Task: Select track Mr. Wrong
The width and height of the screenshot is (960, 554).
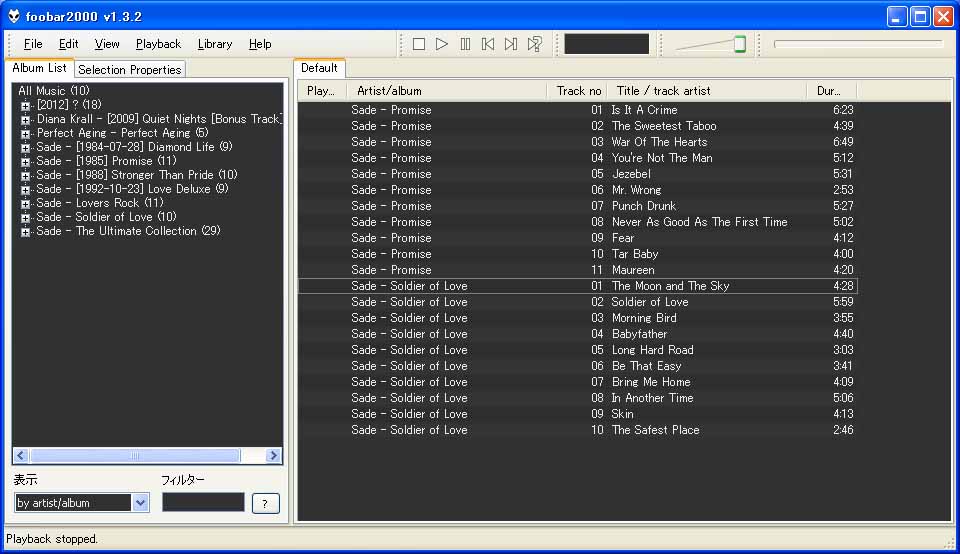Action: pos(577,190)
